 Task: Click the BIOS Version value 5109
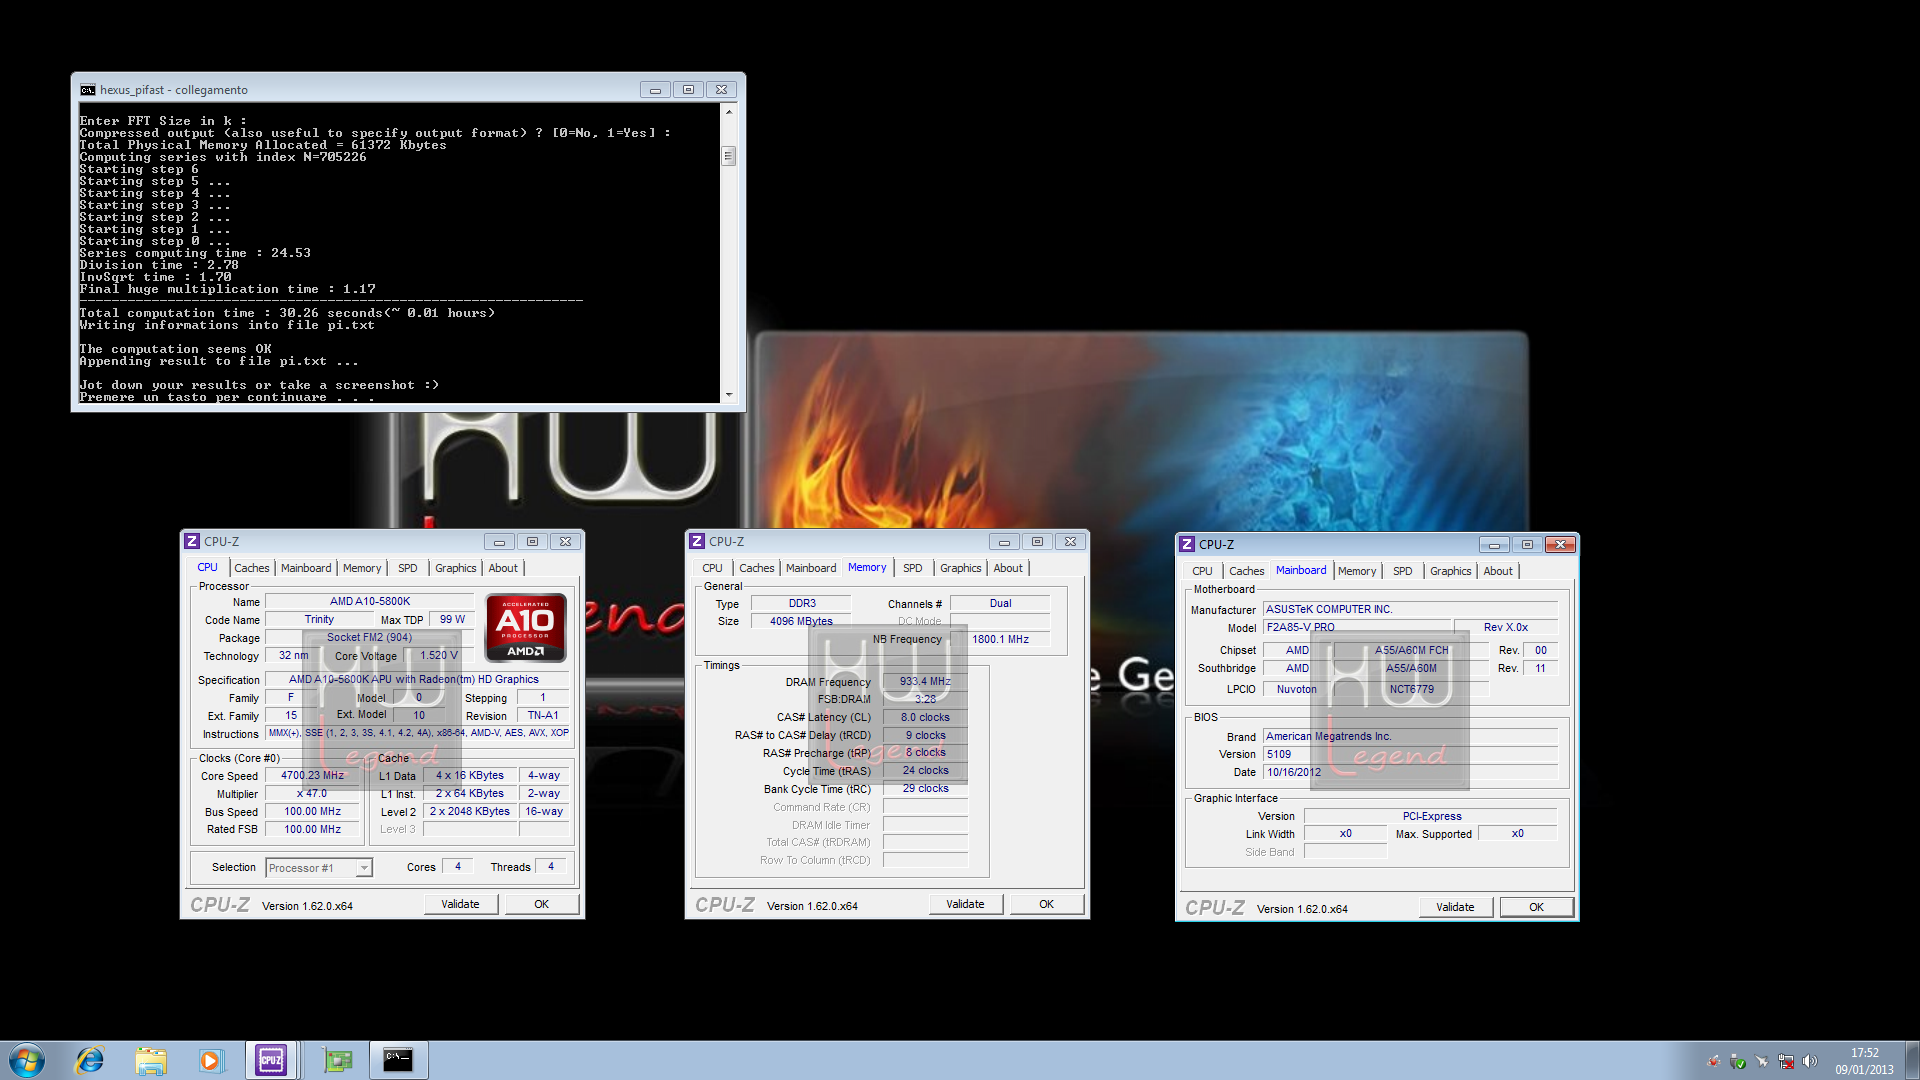1410,755
